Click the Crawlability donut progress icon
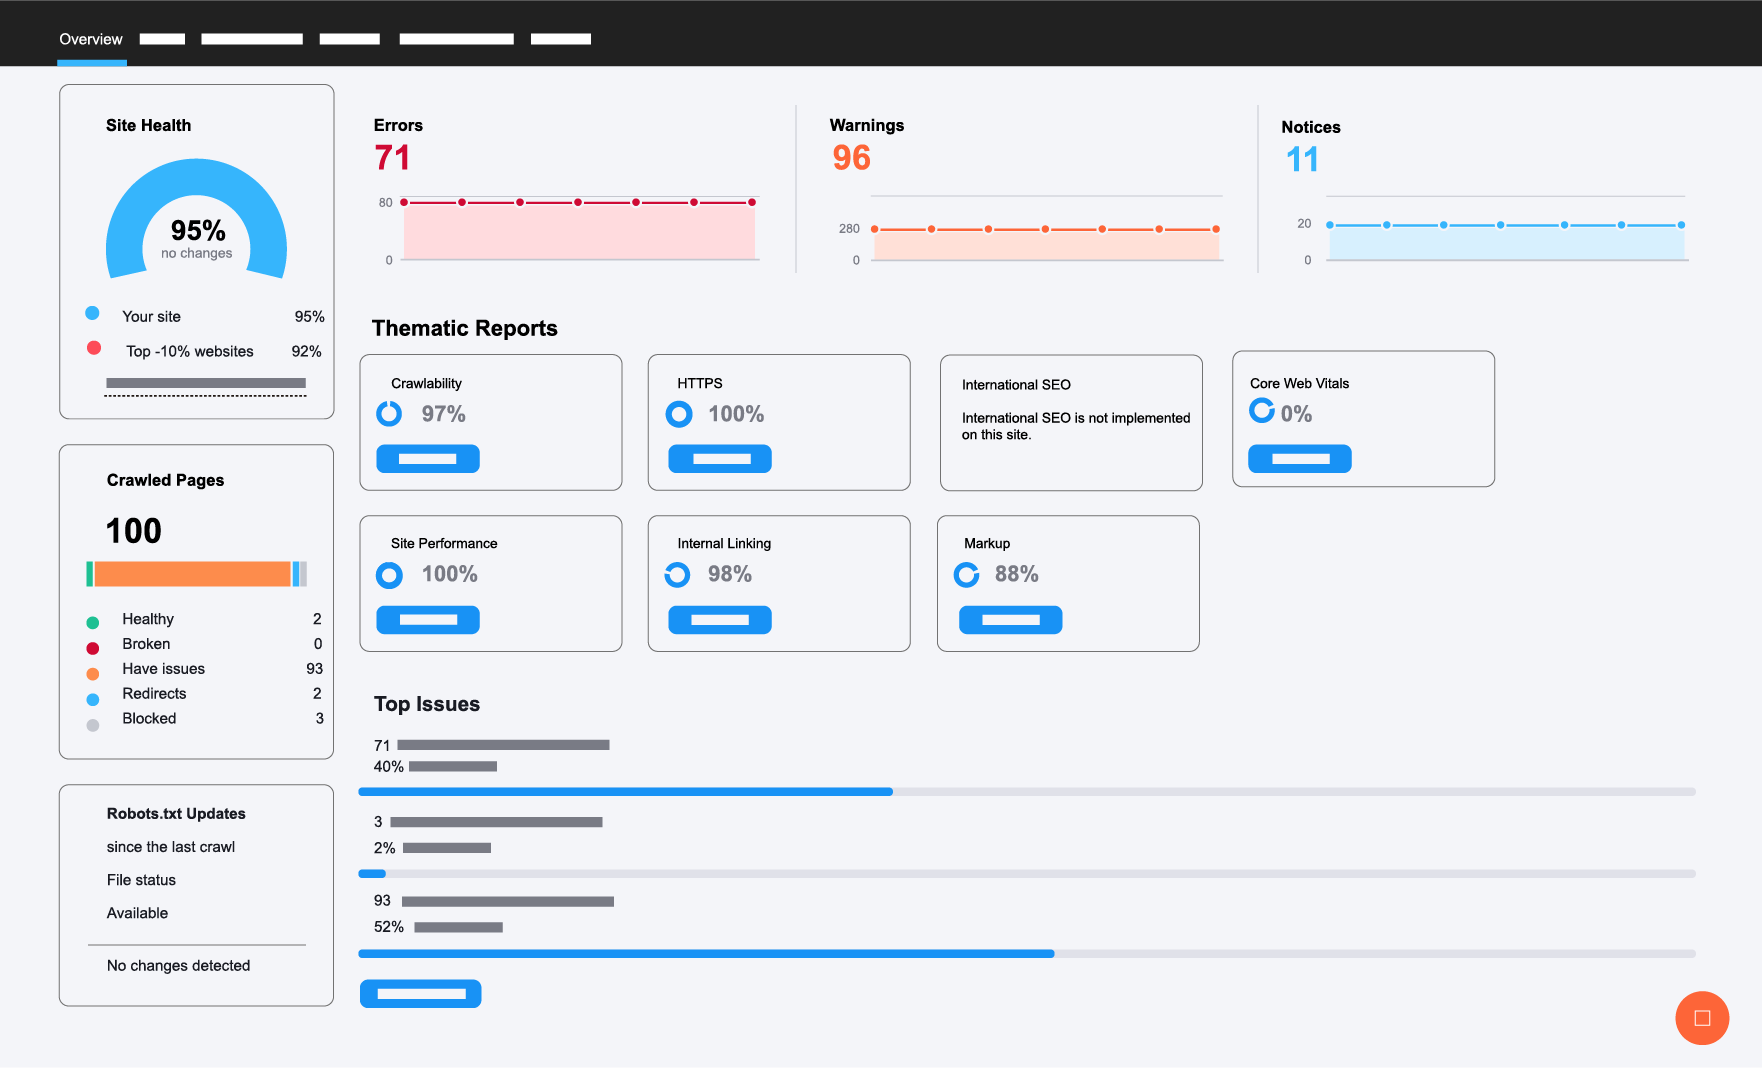 point(389,414)
